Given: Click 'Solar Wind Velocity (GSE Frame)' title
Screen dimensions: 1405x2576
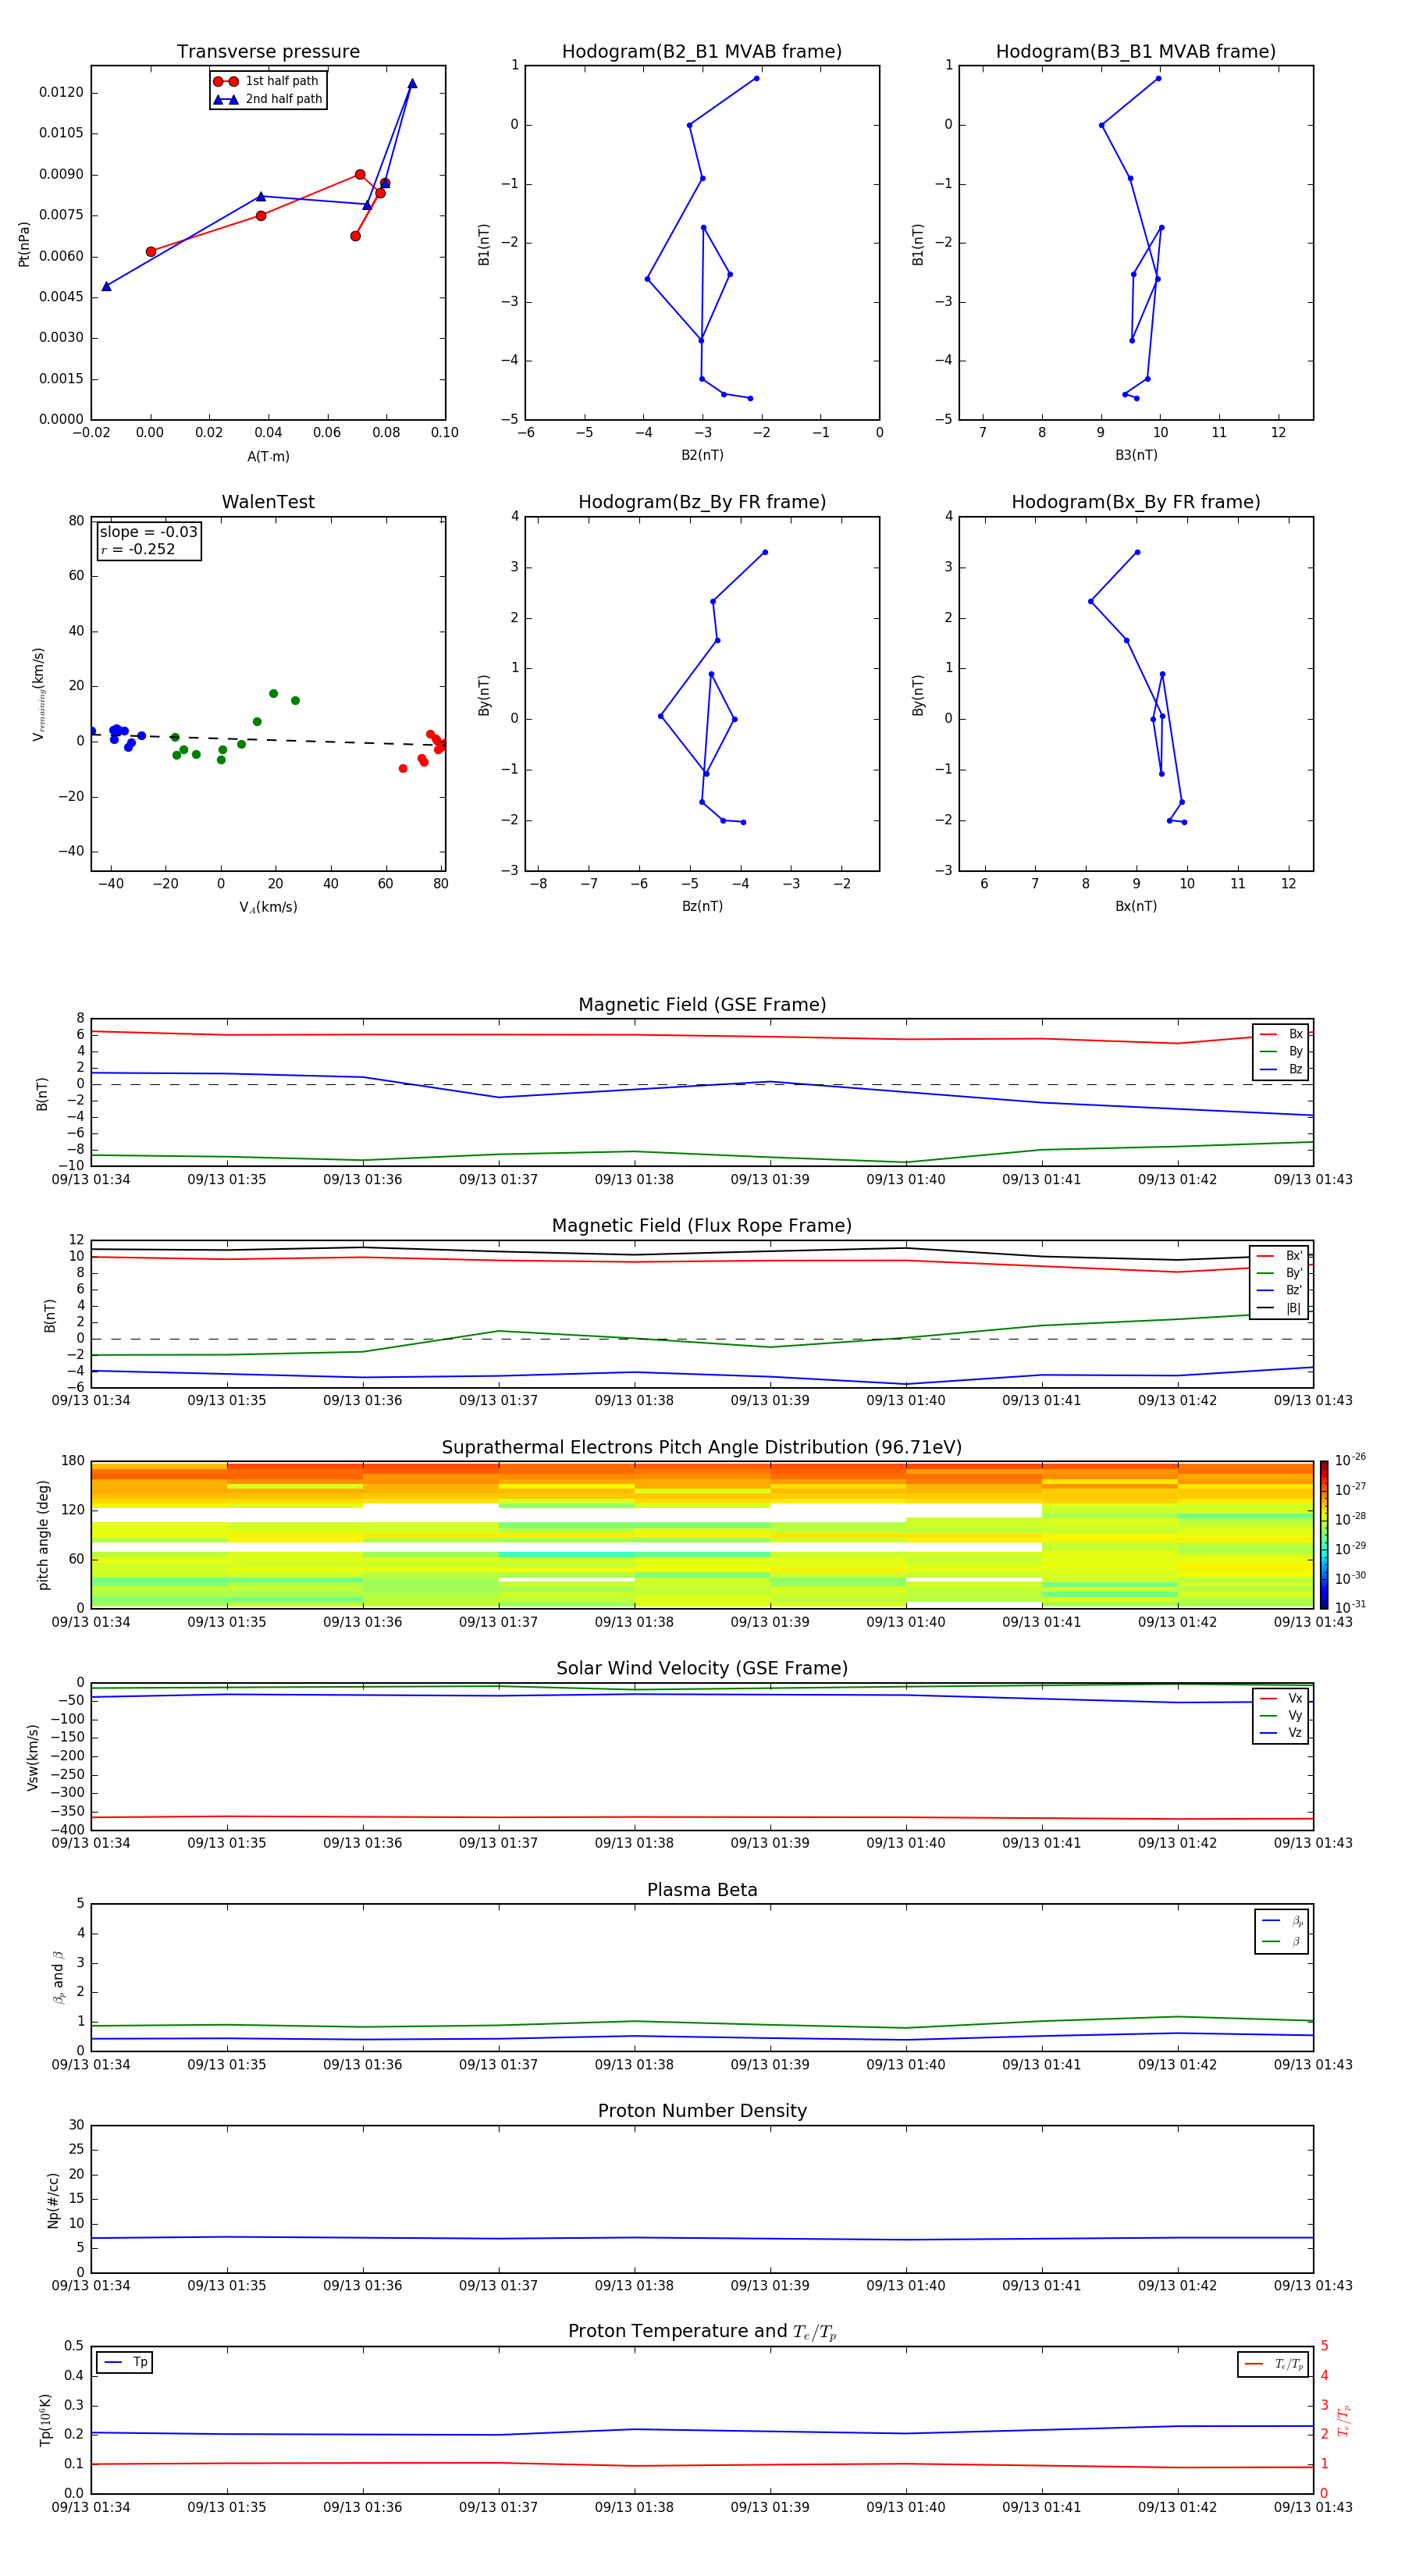Looking at the screenshot, I should coord(702,1669).
